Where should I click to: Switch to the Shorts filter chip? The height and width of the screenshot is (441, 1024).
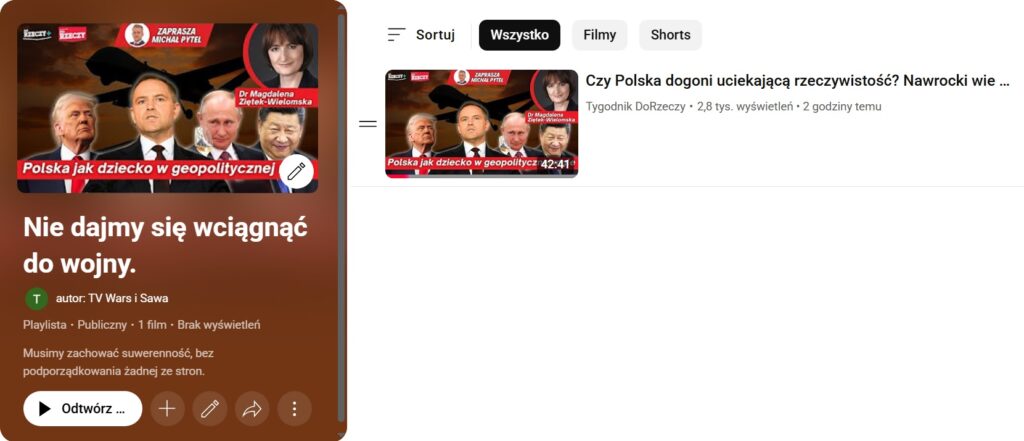click(x=670, y=35)
